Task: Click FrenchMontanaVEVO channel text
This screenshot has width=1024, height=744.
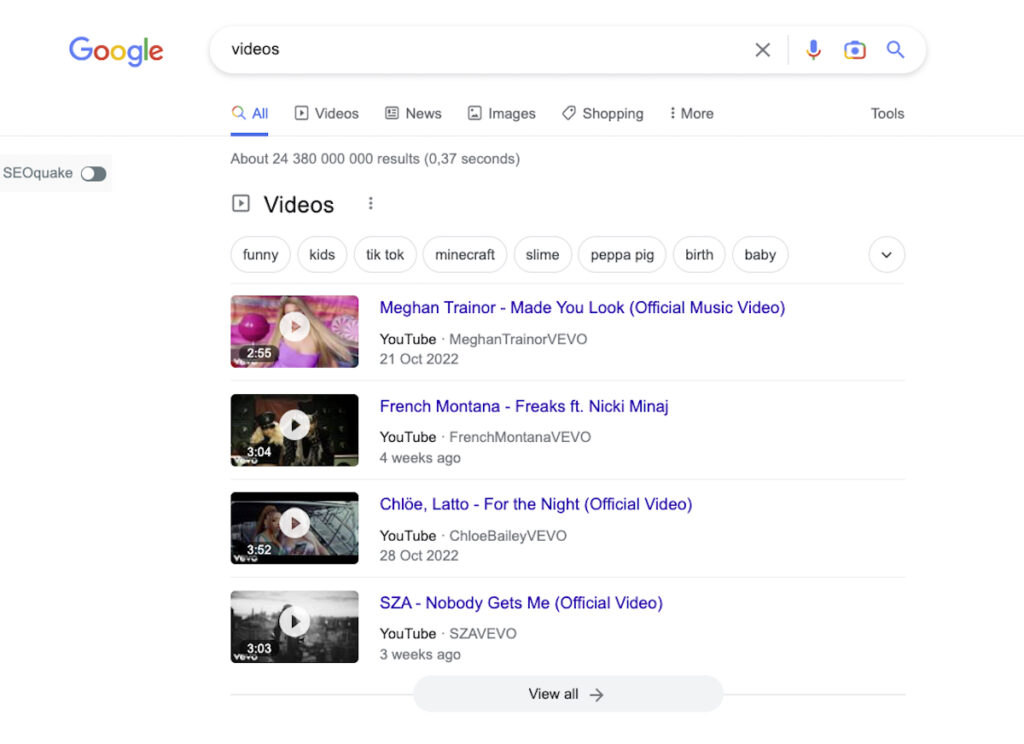Action: tap(520, 437)
